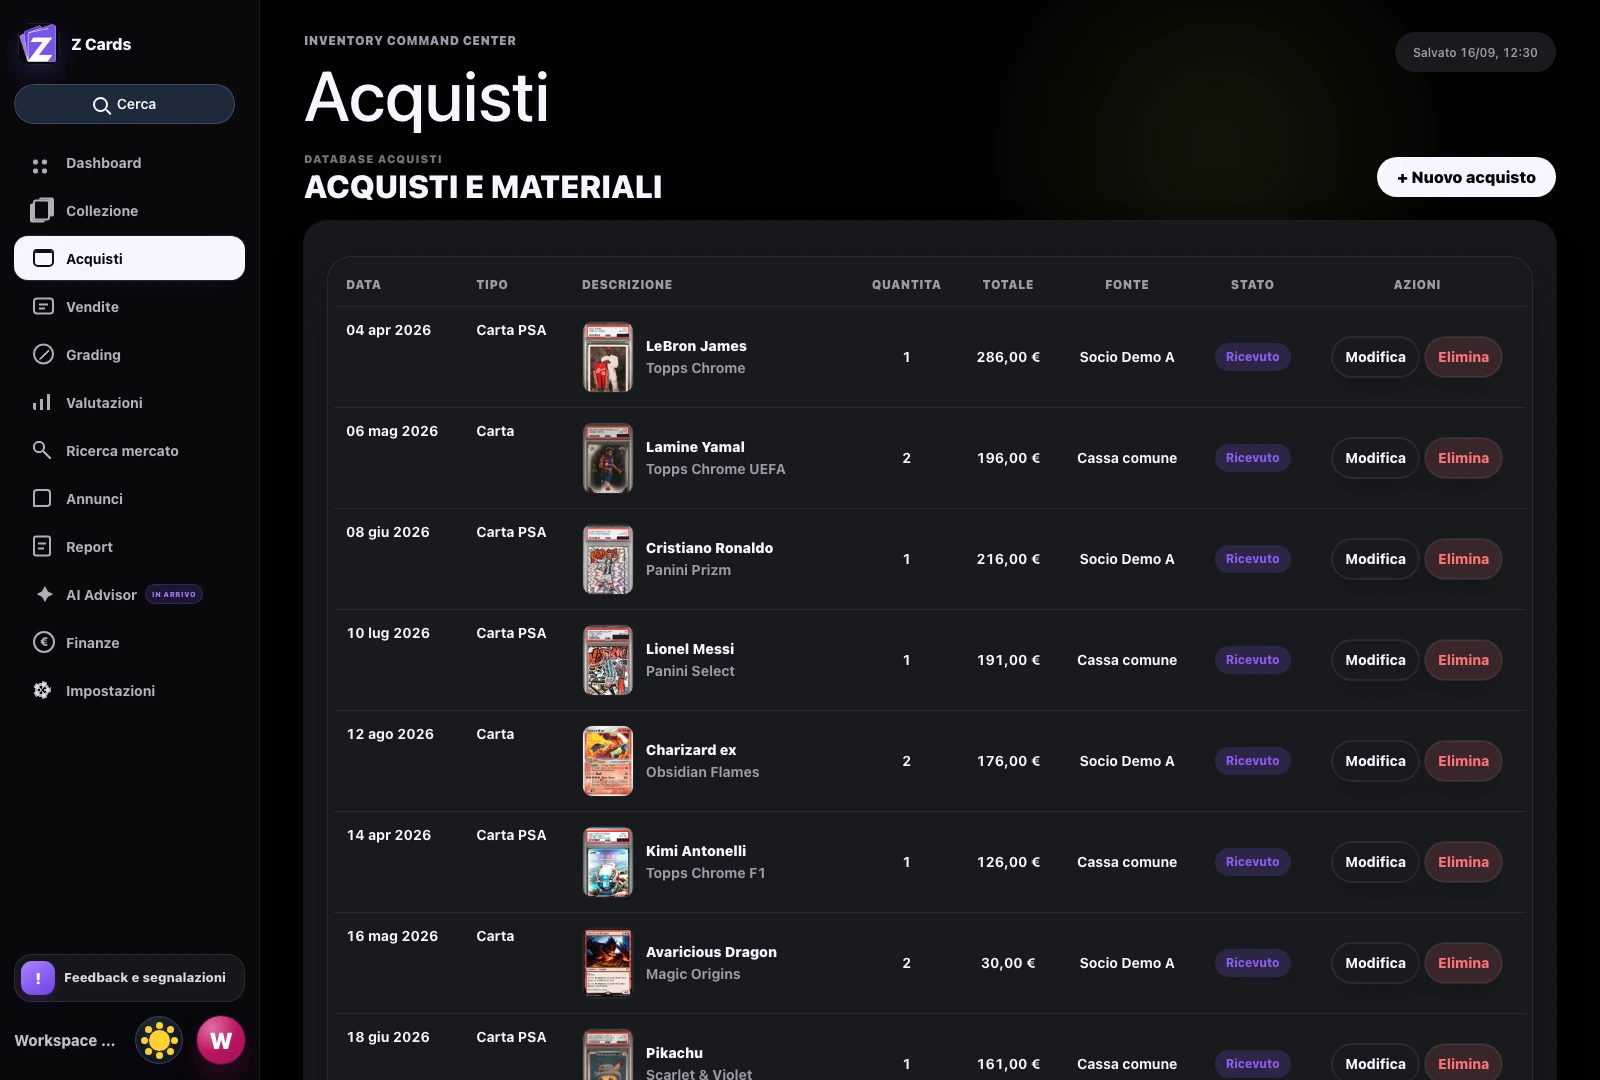Click the Acquisti wallet icon

pyautogui.click(x=43, y=258)
